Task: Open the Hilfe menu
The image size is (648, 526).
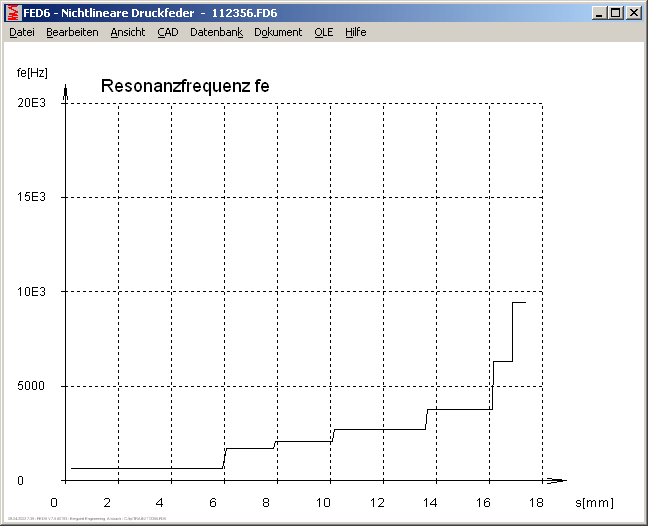Action: [356, 32]
